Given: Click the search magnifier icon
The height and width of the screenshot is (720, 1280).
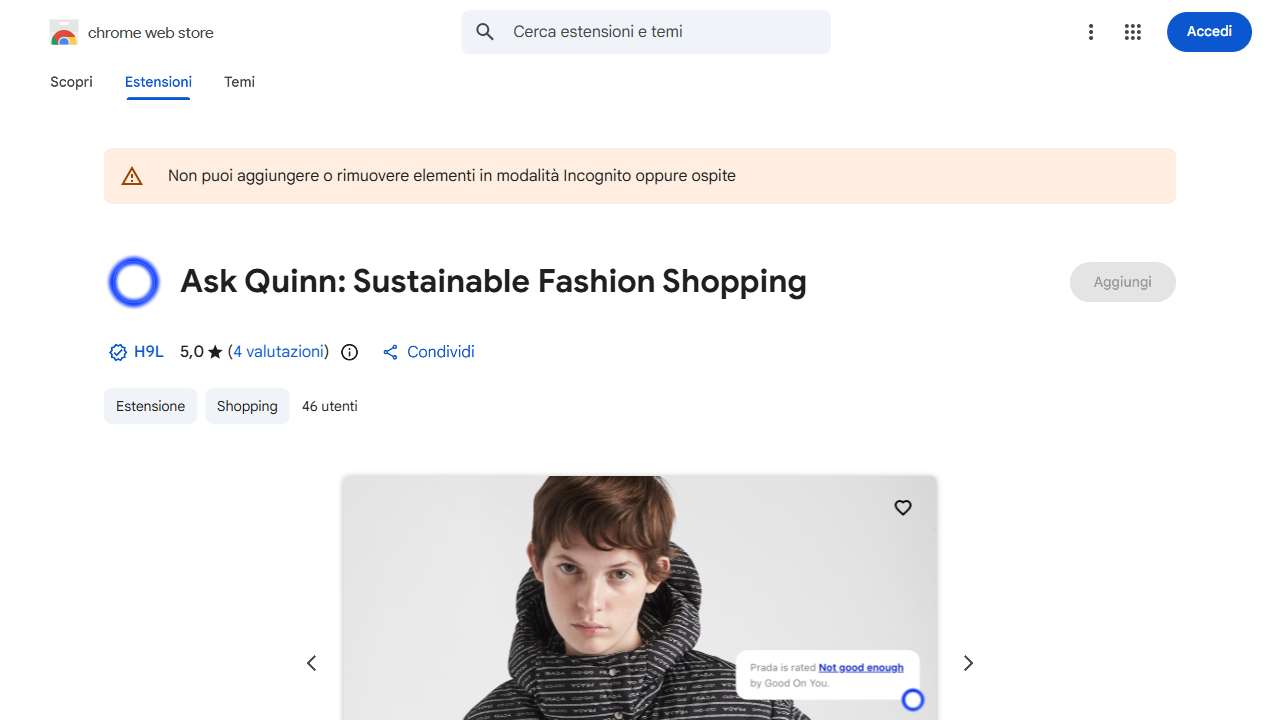Looking at the screenshot, I should coord(485,32).
